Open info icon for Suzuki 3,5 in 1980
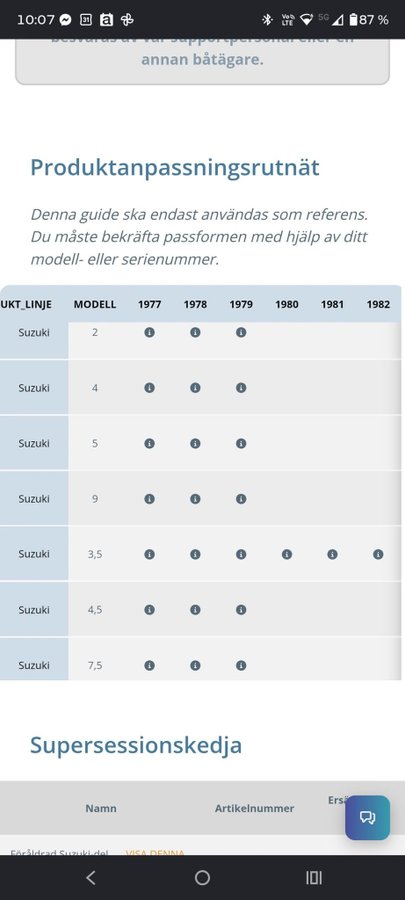 click(x=287, y=554)
